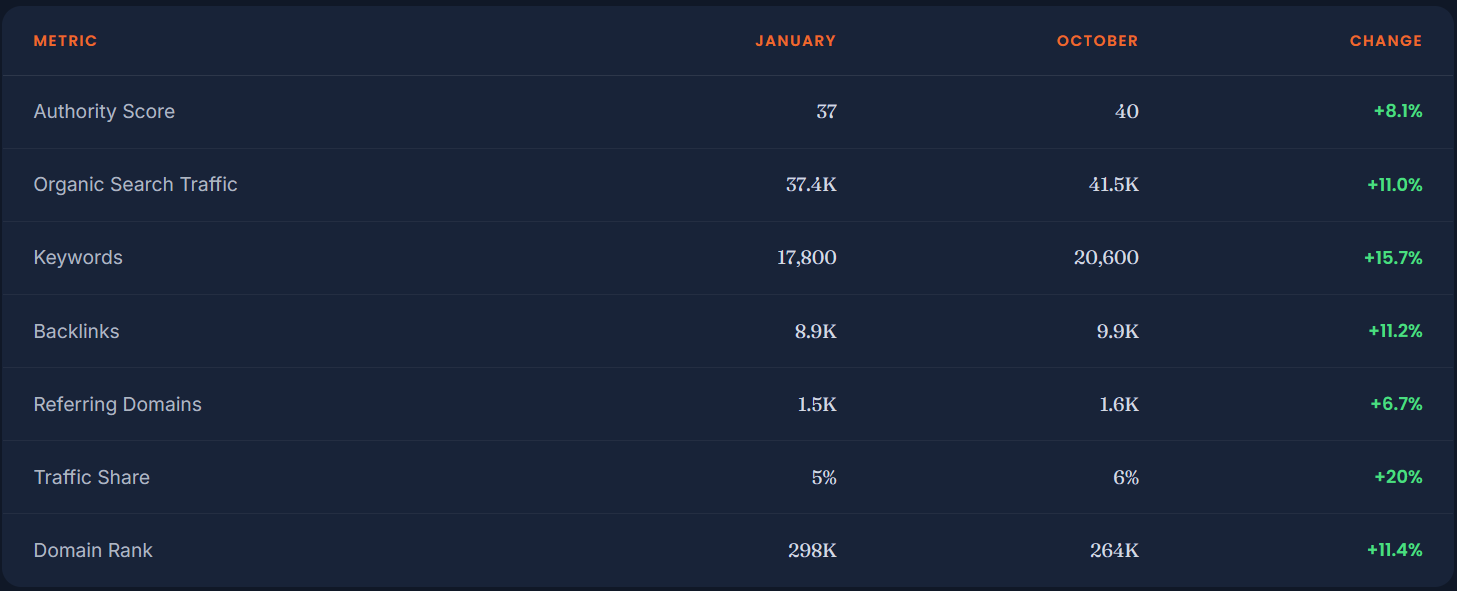Image resolution: width=1457 pixels, height=591 pixels.
Task: Click January backlinks value 8.9K
Action: (816, 331)
